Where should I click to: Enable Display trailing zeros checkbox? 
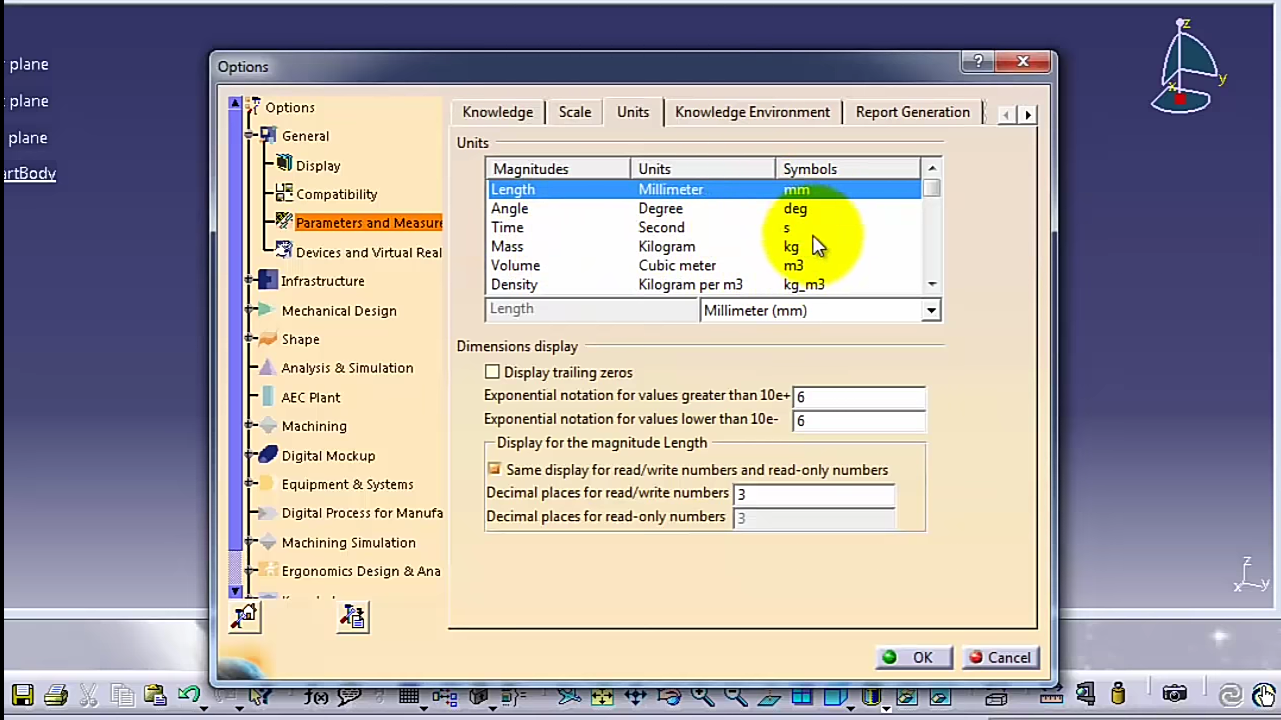point(492,372)
